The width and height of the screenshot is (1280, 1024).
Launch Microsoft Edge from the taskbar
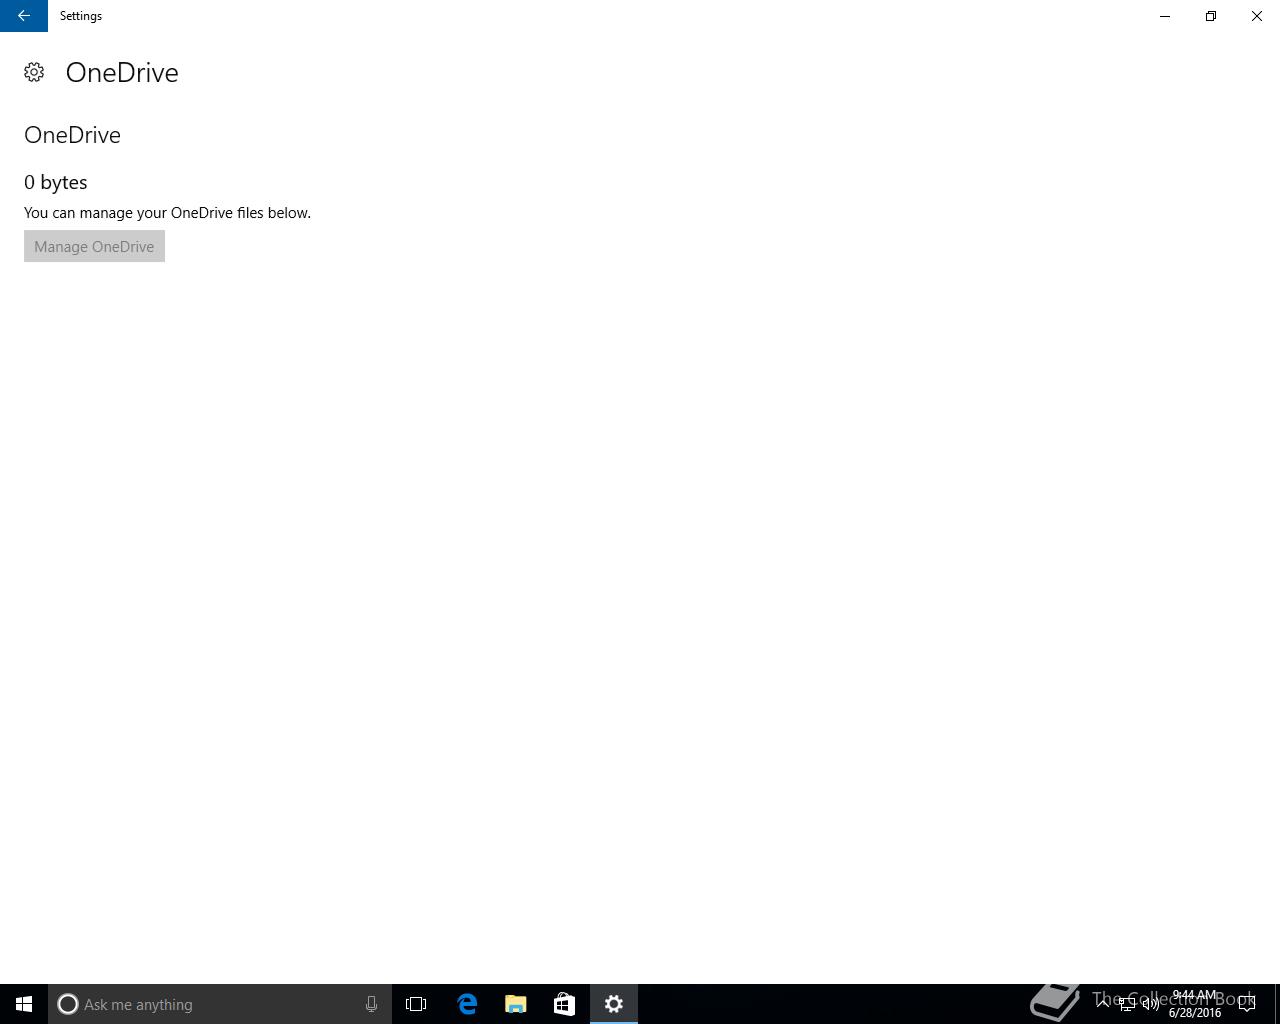click(x=467, y=1004)
